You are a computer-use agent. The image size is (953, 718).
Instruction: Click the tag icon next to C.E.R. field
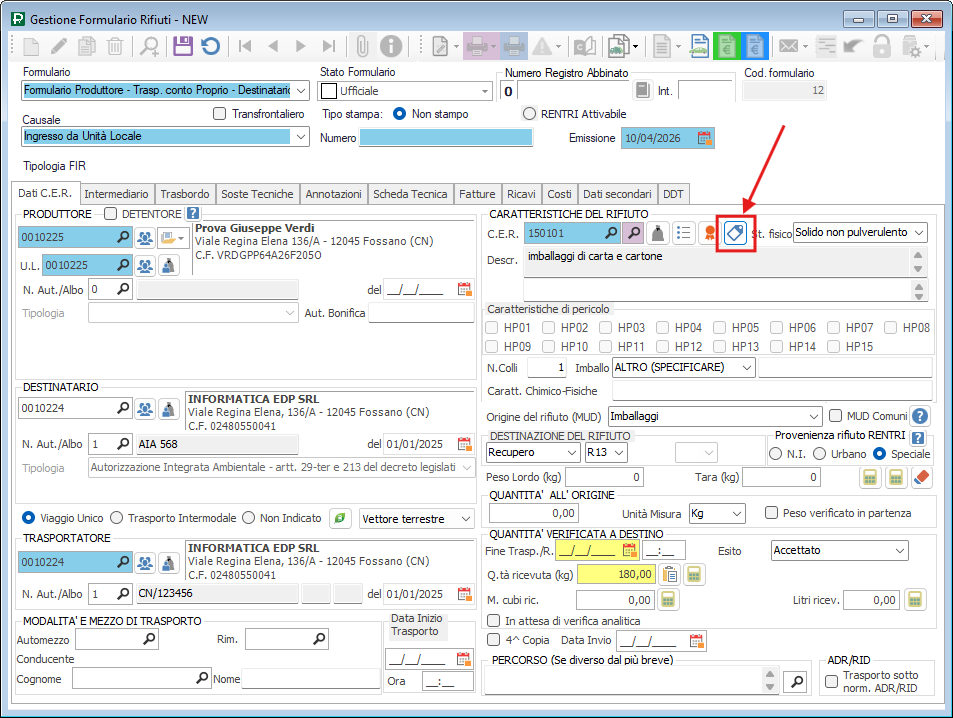(736, 233)
